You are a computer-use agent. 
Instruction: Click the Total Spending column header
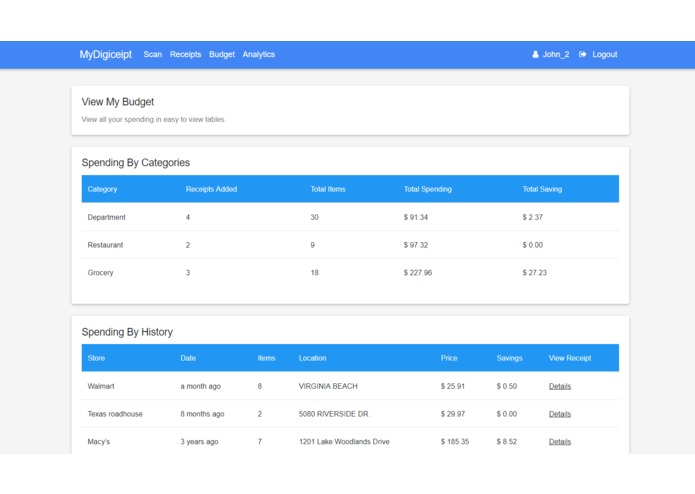click(x=427, y=189)
